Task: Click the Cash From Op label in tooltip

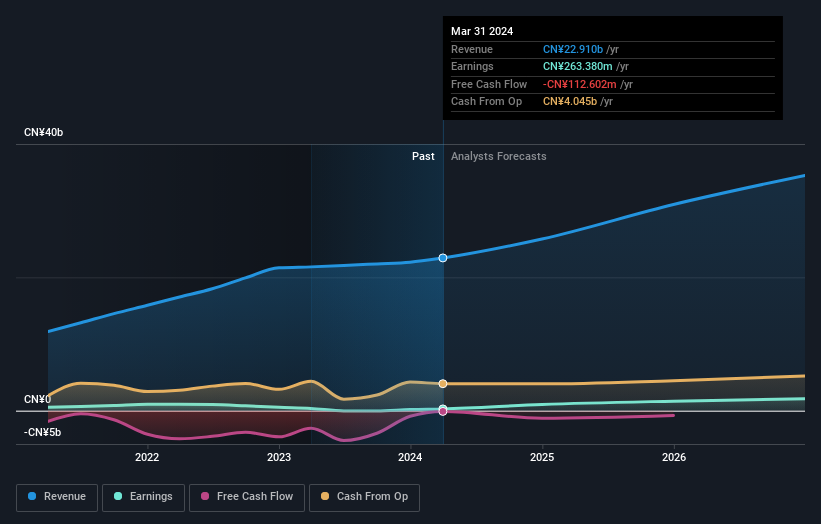Action: 486,102
